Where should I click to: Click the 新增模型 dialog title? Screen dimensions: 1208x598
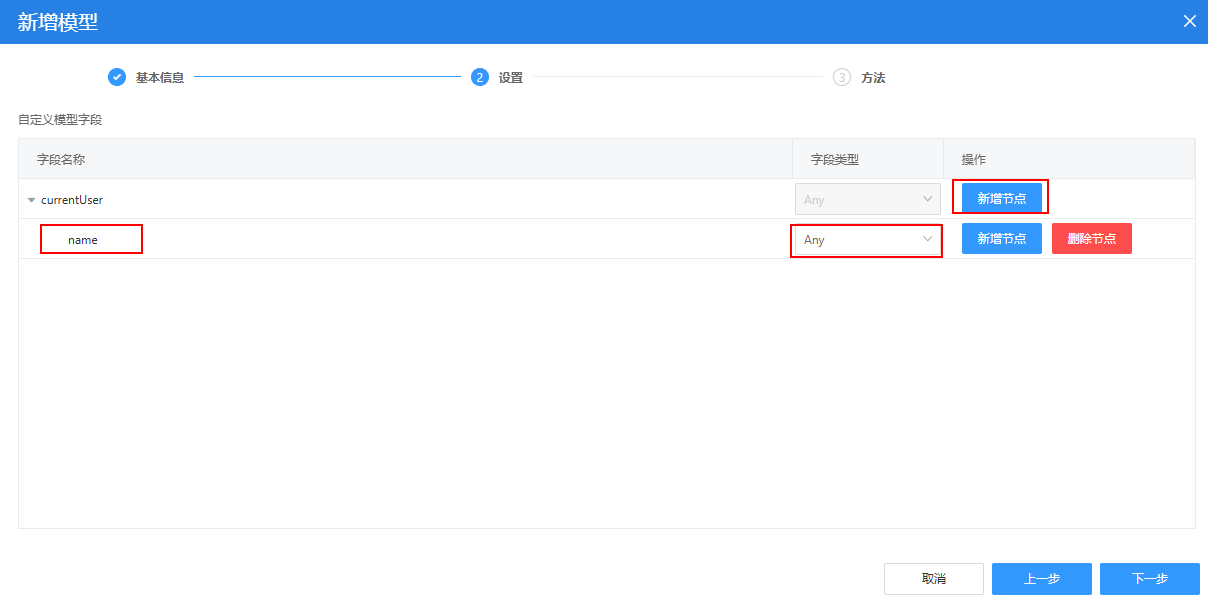(x=58, y=22)
